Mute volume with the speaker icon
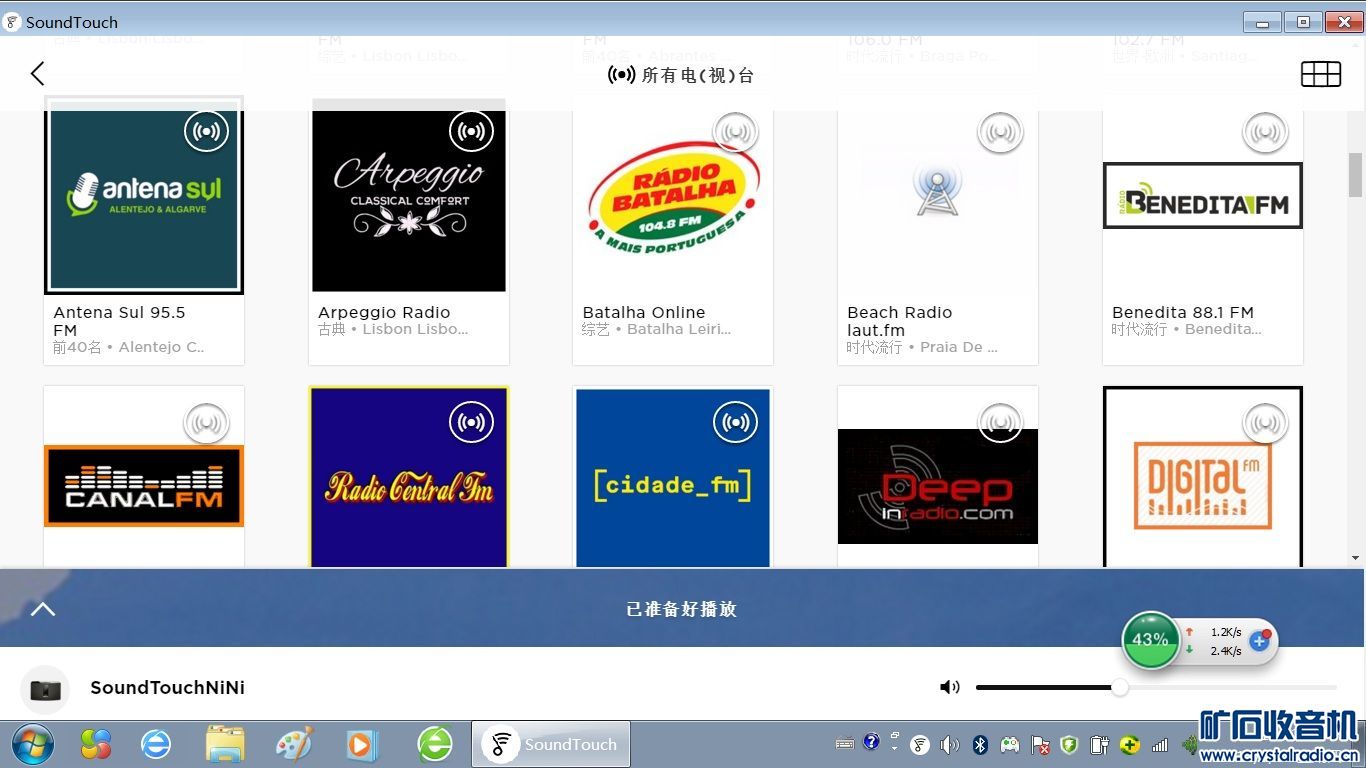The height and width of the screenshot is (768, 1366). click(949, 687)
